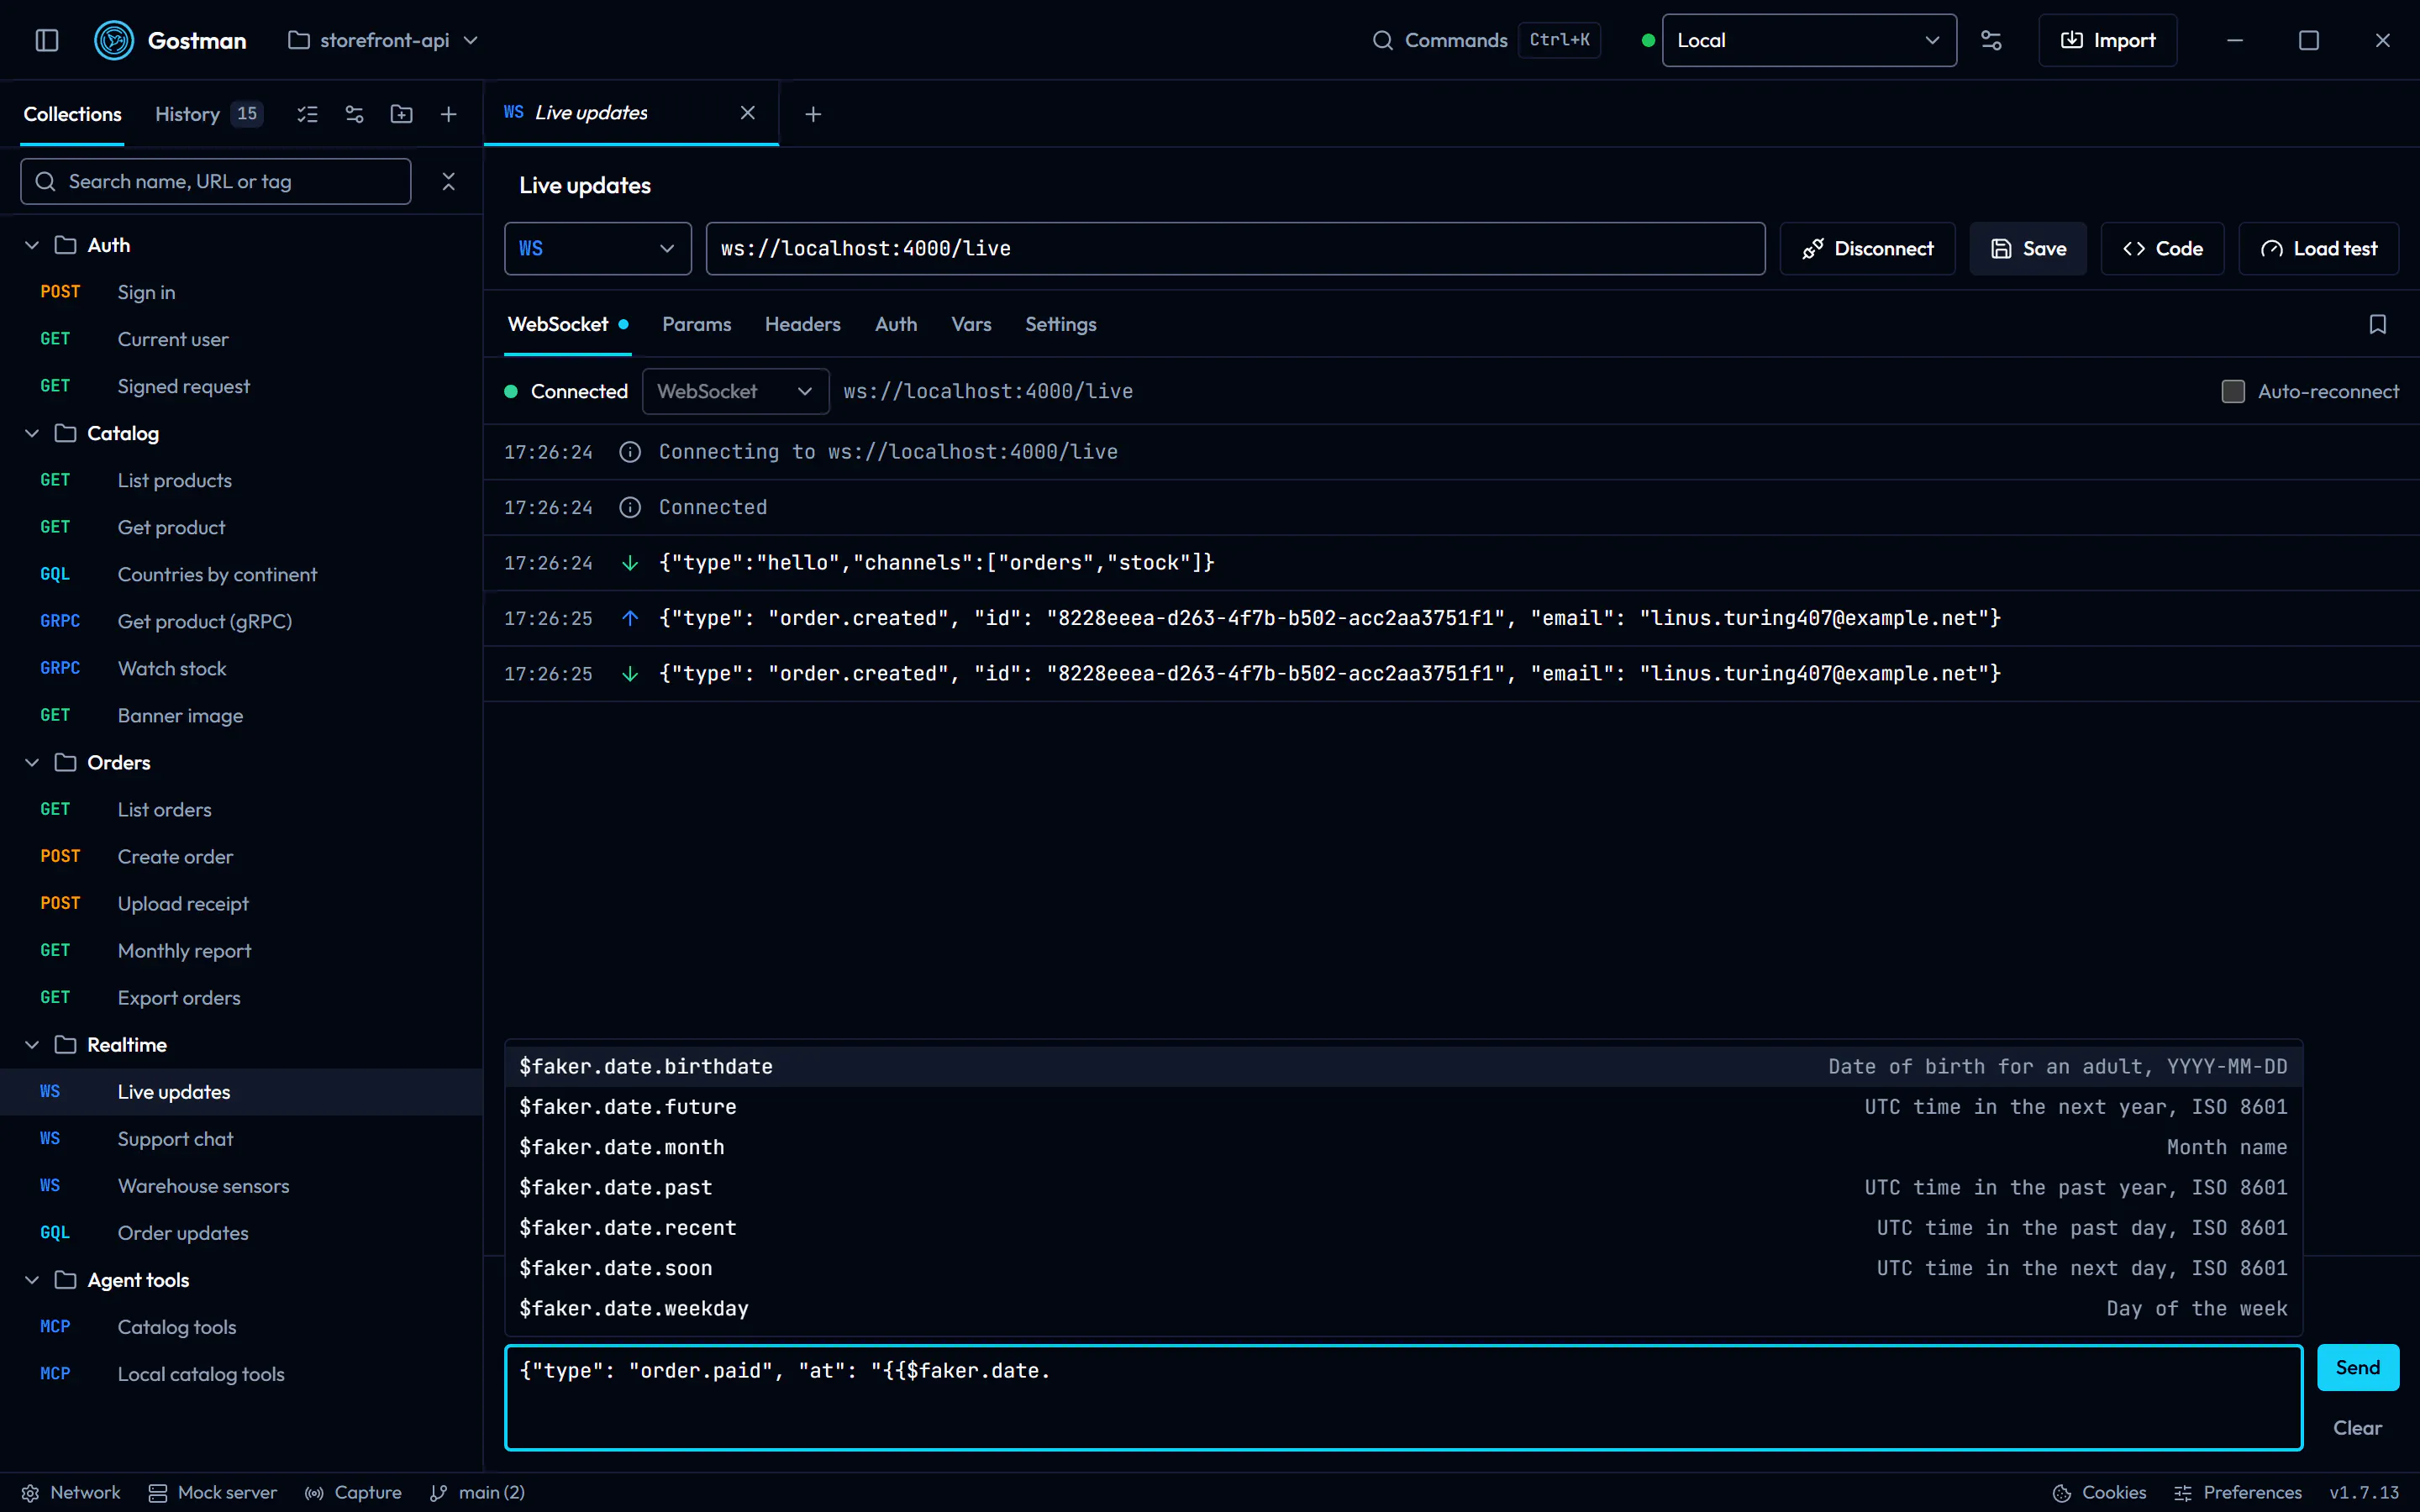Select the $faker.date.future suggestion
2420x1512 pixels.
[x=1403, y=1107]
